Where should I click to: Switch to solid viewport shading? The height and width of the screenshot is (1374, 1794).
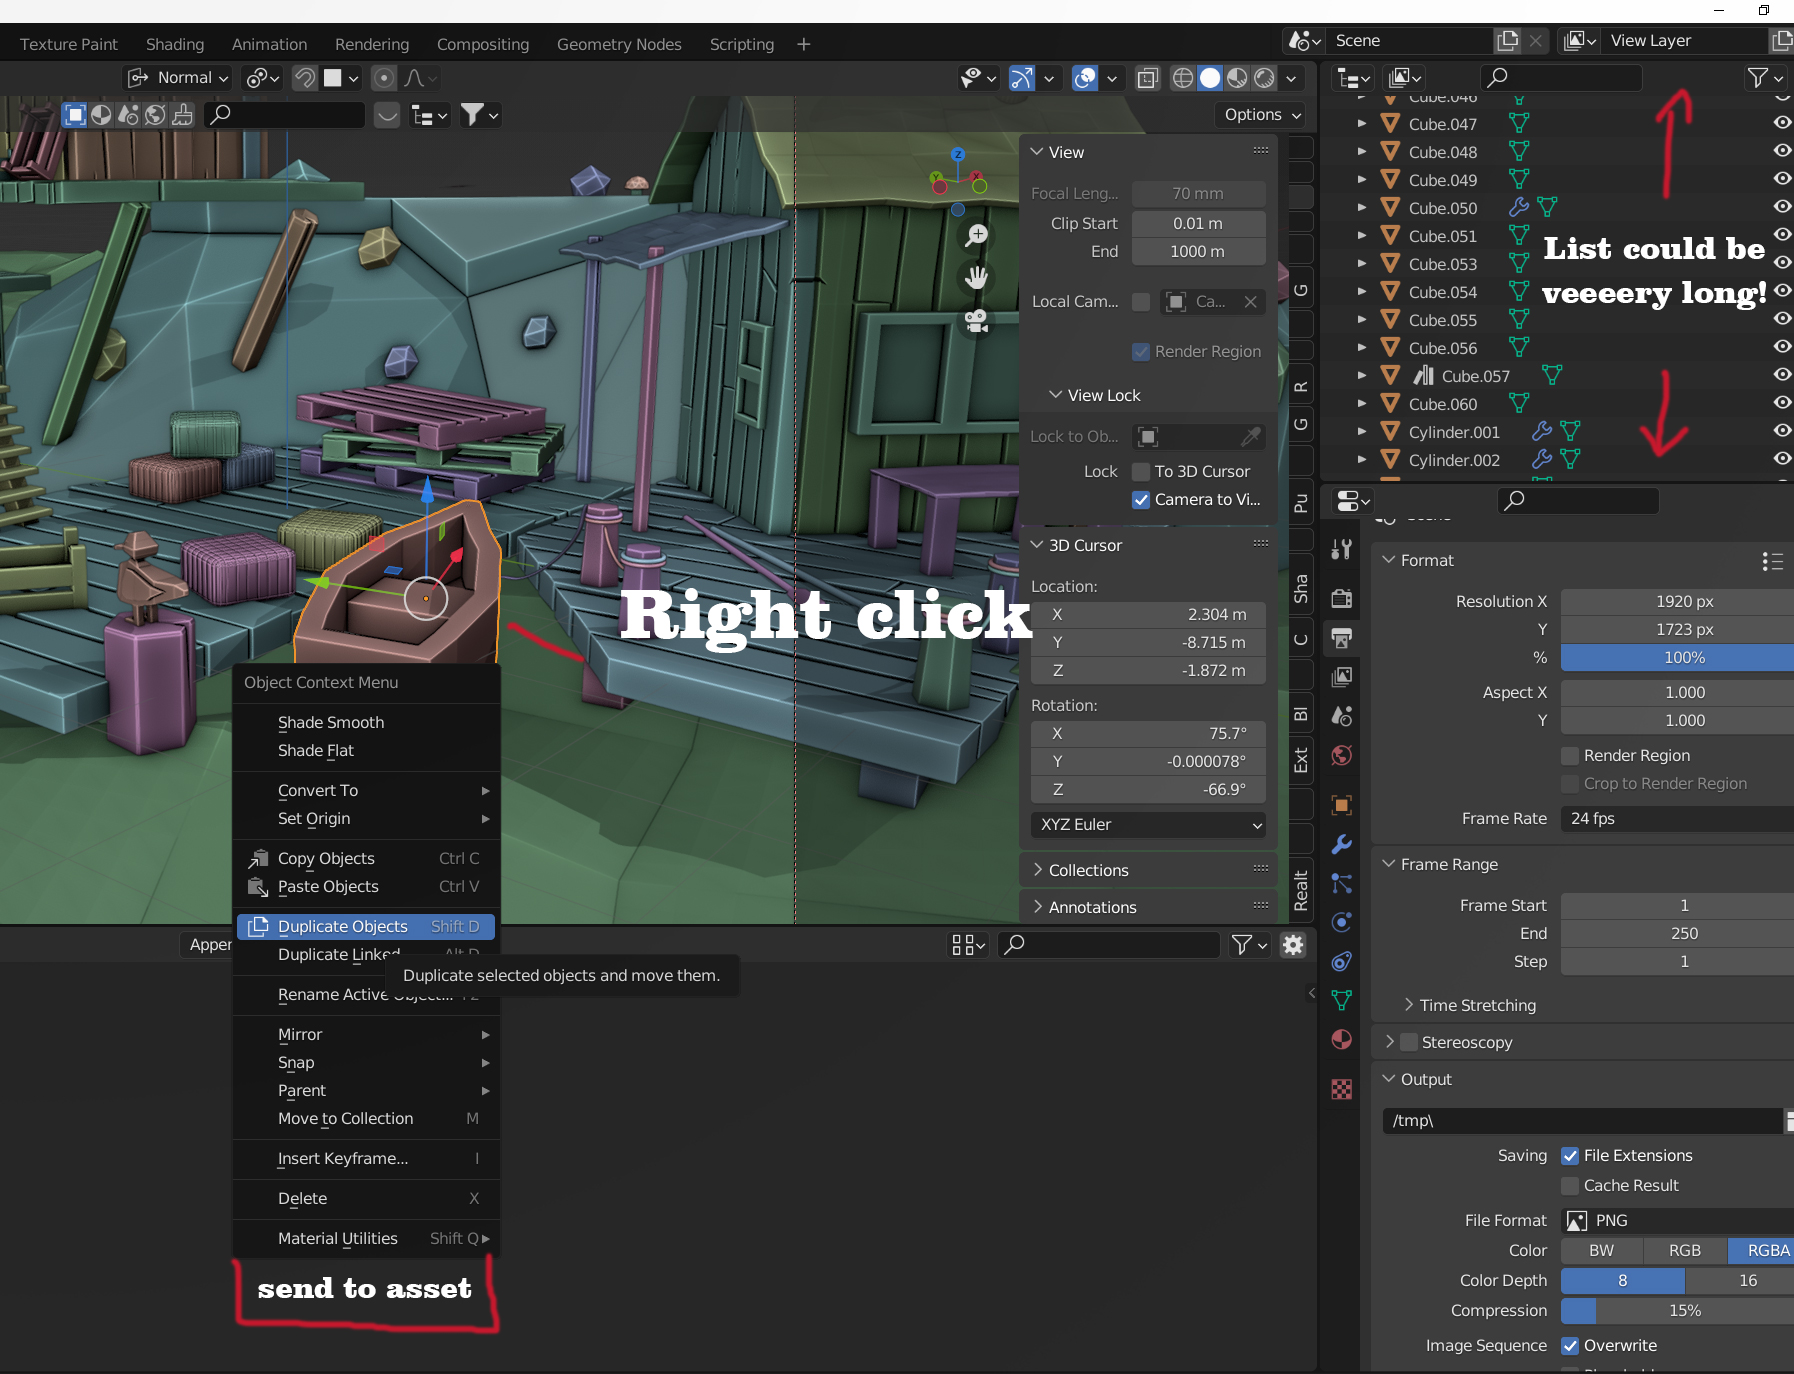(1210, 78)
